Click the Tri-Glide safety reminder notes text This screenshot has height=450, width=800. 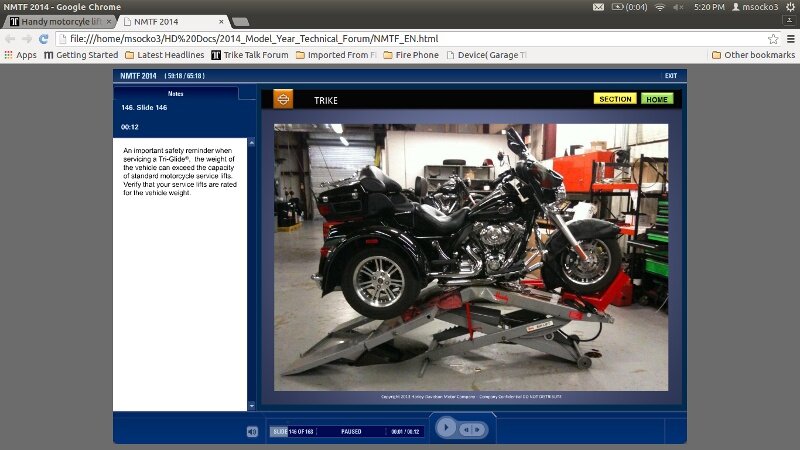tap(180, 171)
